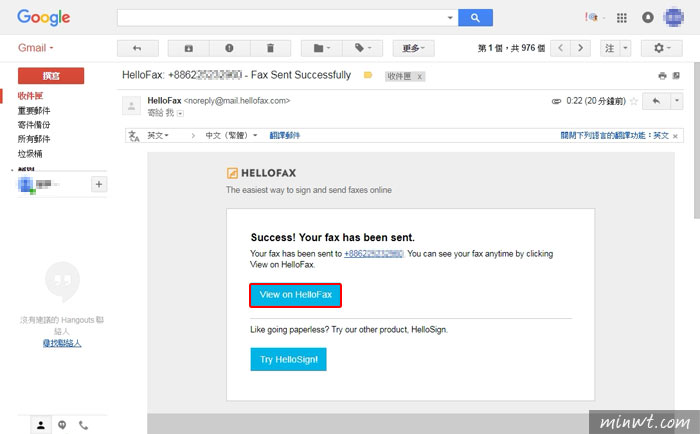This screenshot has height=434, width=700.
Task: Open the account profile avatar
Action: tap(674, 18)
